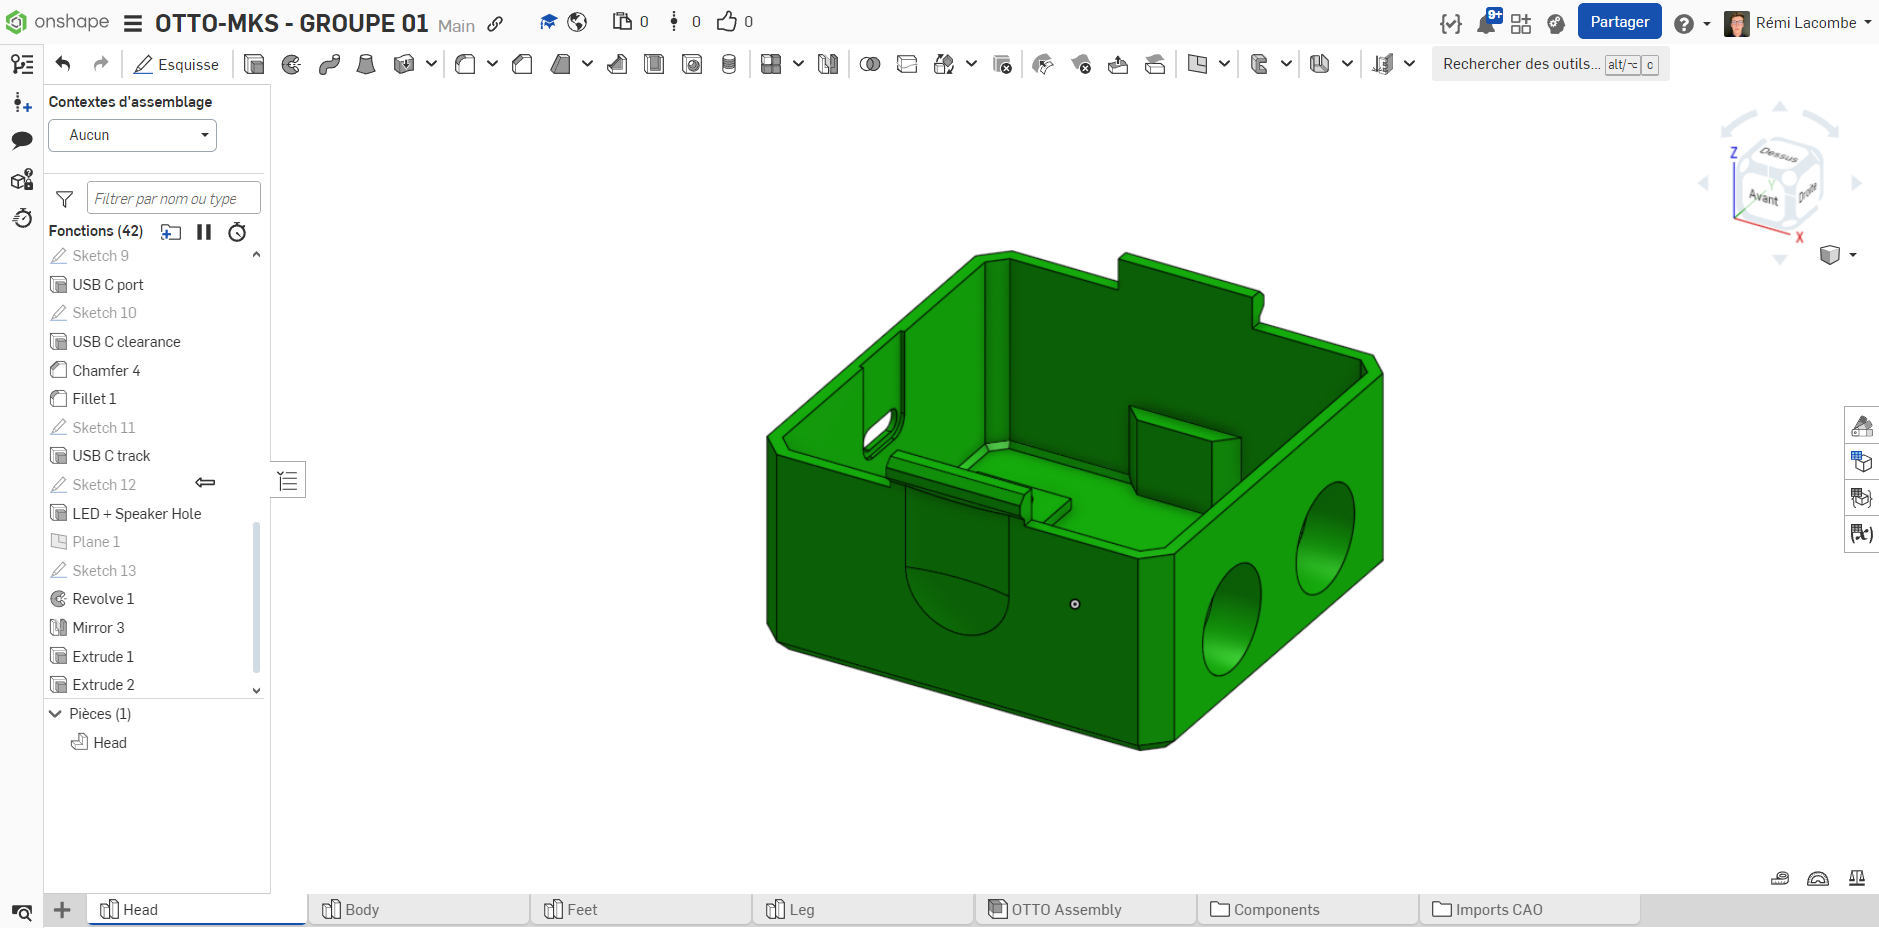1879x928 pixels.
Task: Select the Revolve tool in toolbar
Action: [291, 65]
